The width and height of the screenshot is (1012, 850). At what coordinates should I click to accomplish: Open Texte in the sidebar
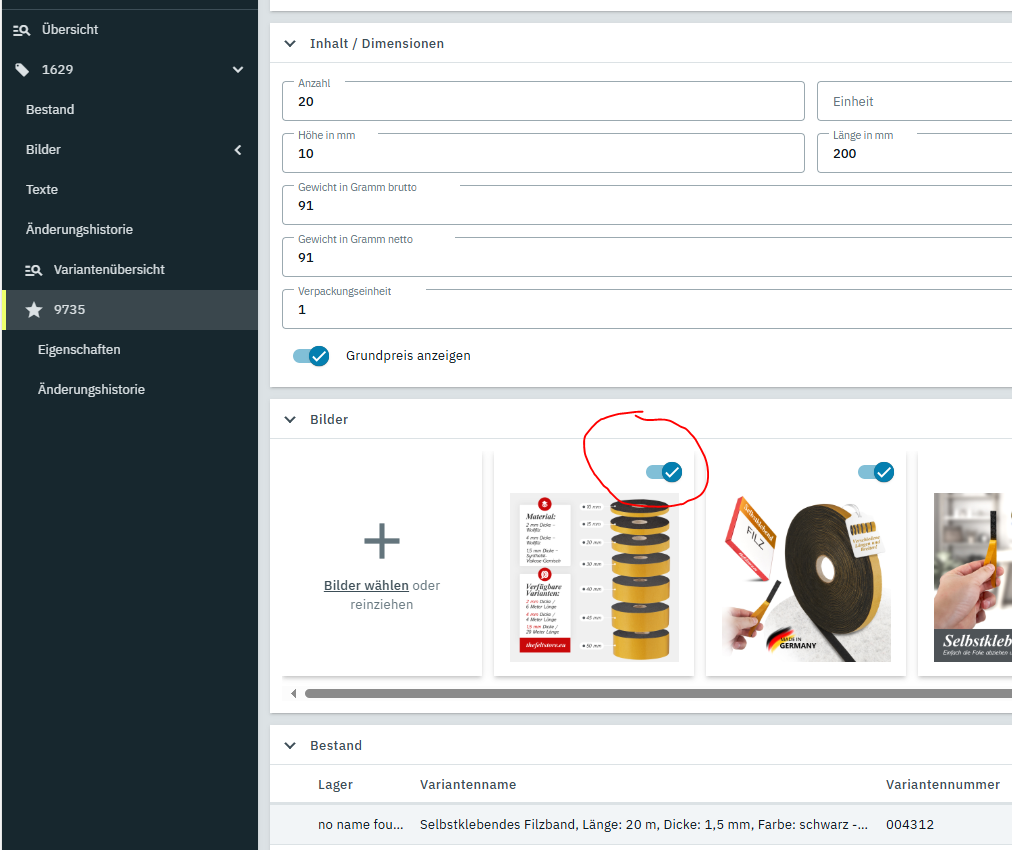coord(42,190)
